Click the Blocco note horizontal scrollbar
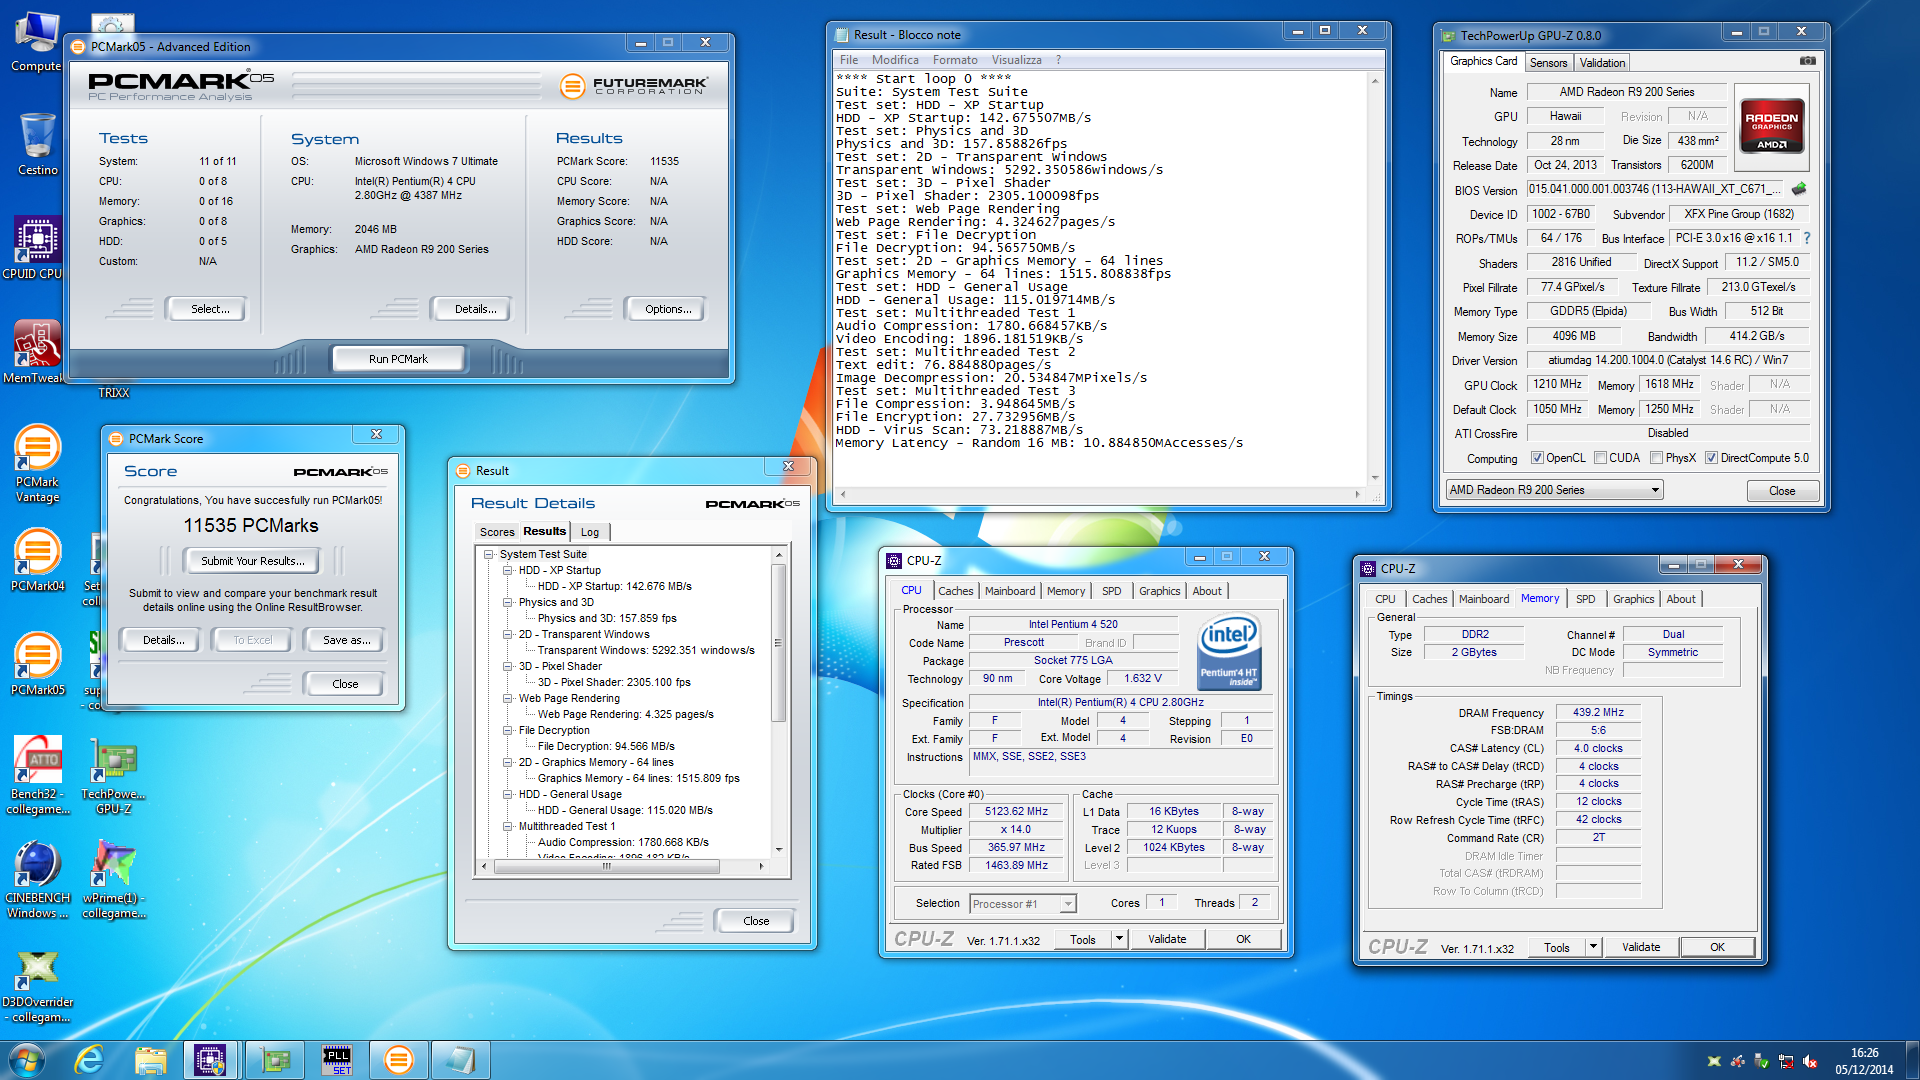This screenshot has height=1080, width=1920. point(1100,494)
